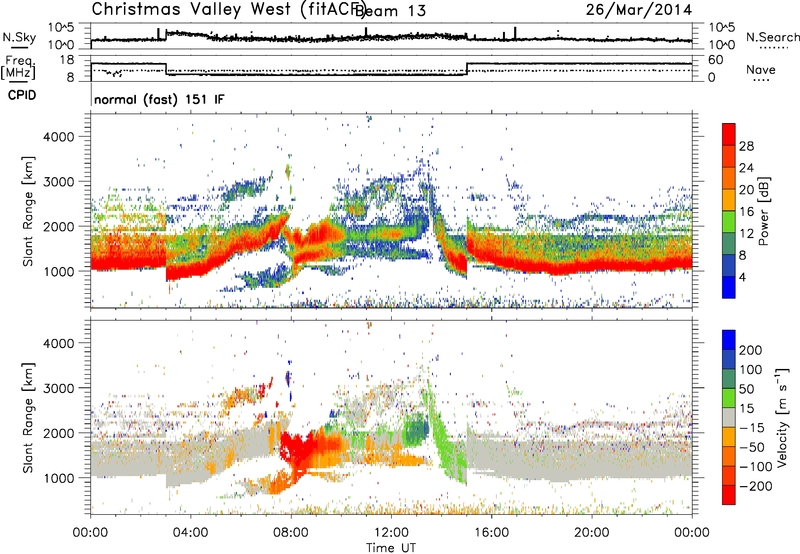This screenshot has height=554, width=800.
Task: Click the "Freq. [MHz]" axis label
Action: (x=18, y=67)
